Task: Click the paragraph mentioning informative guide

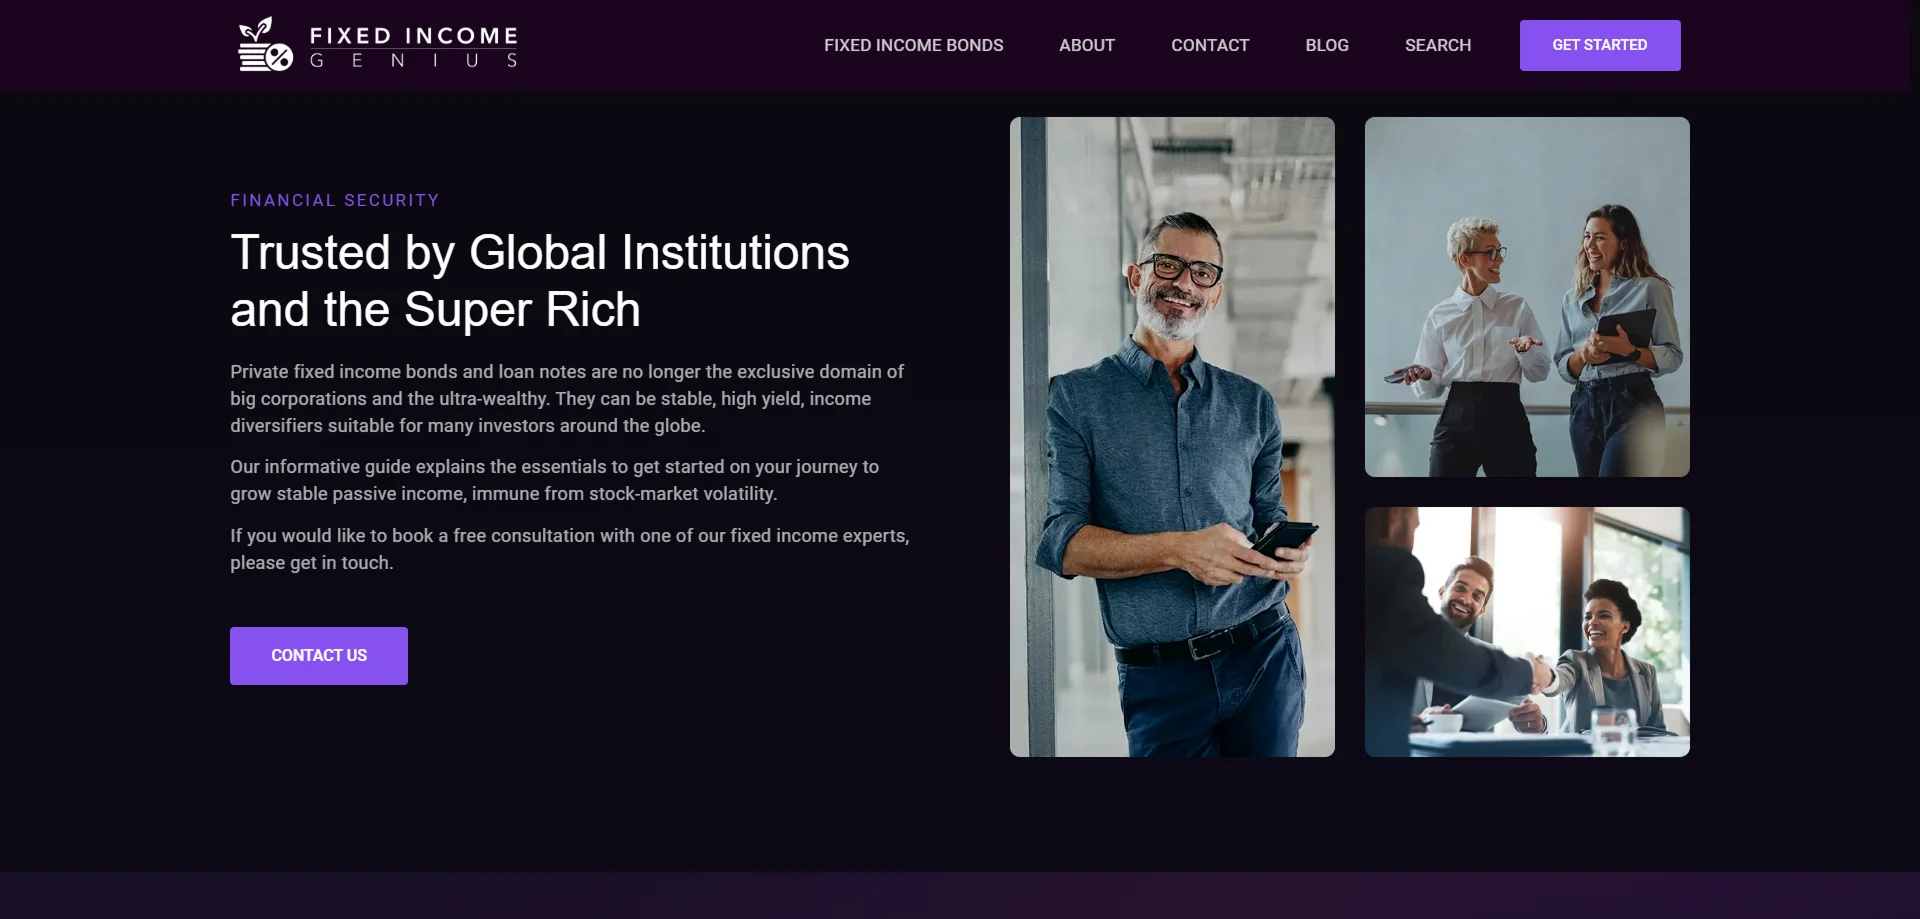Action: [x=555, y=480]
